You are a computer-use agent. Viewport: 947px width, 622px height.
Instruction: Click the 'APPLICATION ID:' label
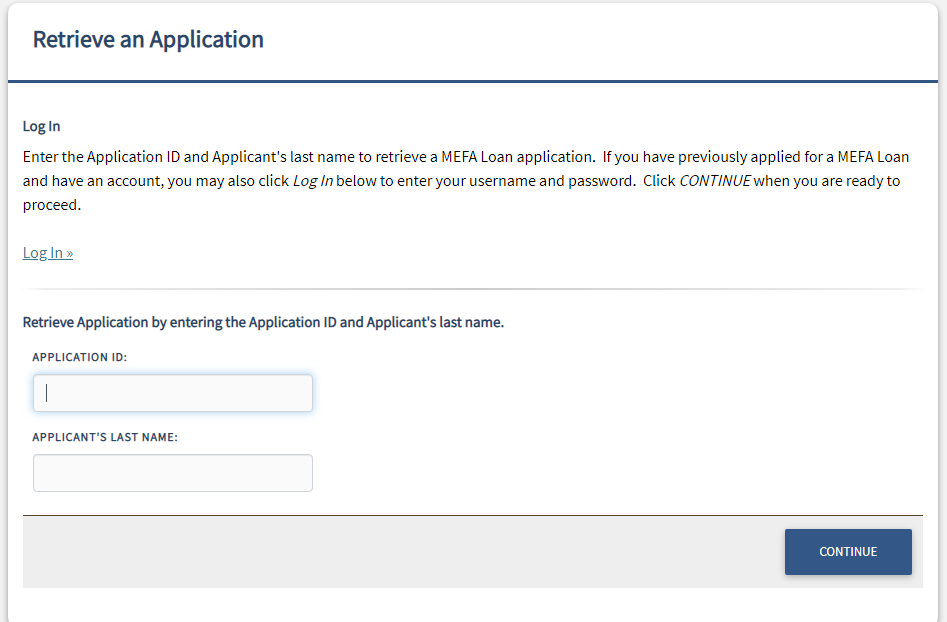80,357
